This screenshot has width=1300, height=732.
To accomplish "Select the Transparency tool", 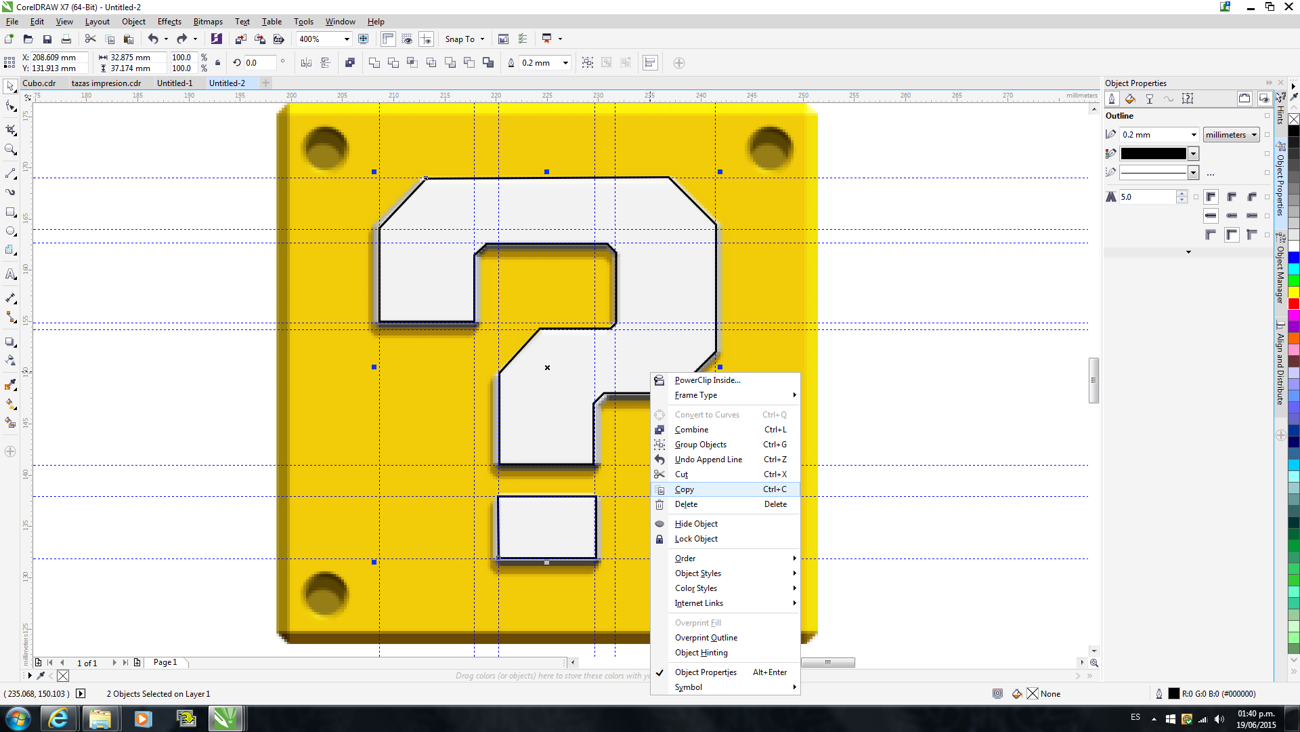I will point(11,361).
